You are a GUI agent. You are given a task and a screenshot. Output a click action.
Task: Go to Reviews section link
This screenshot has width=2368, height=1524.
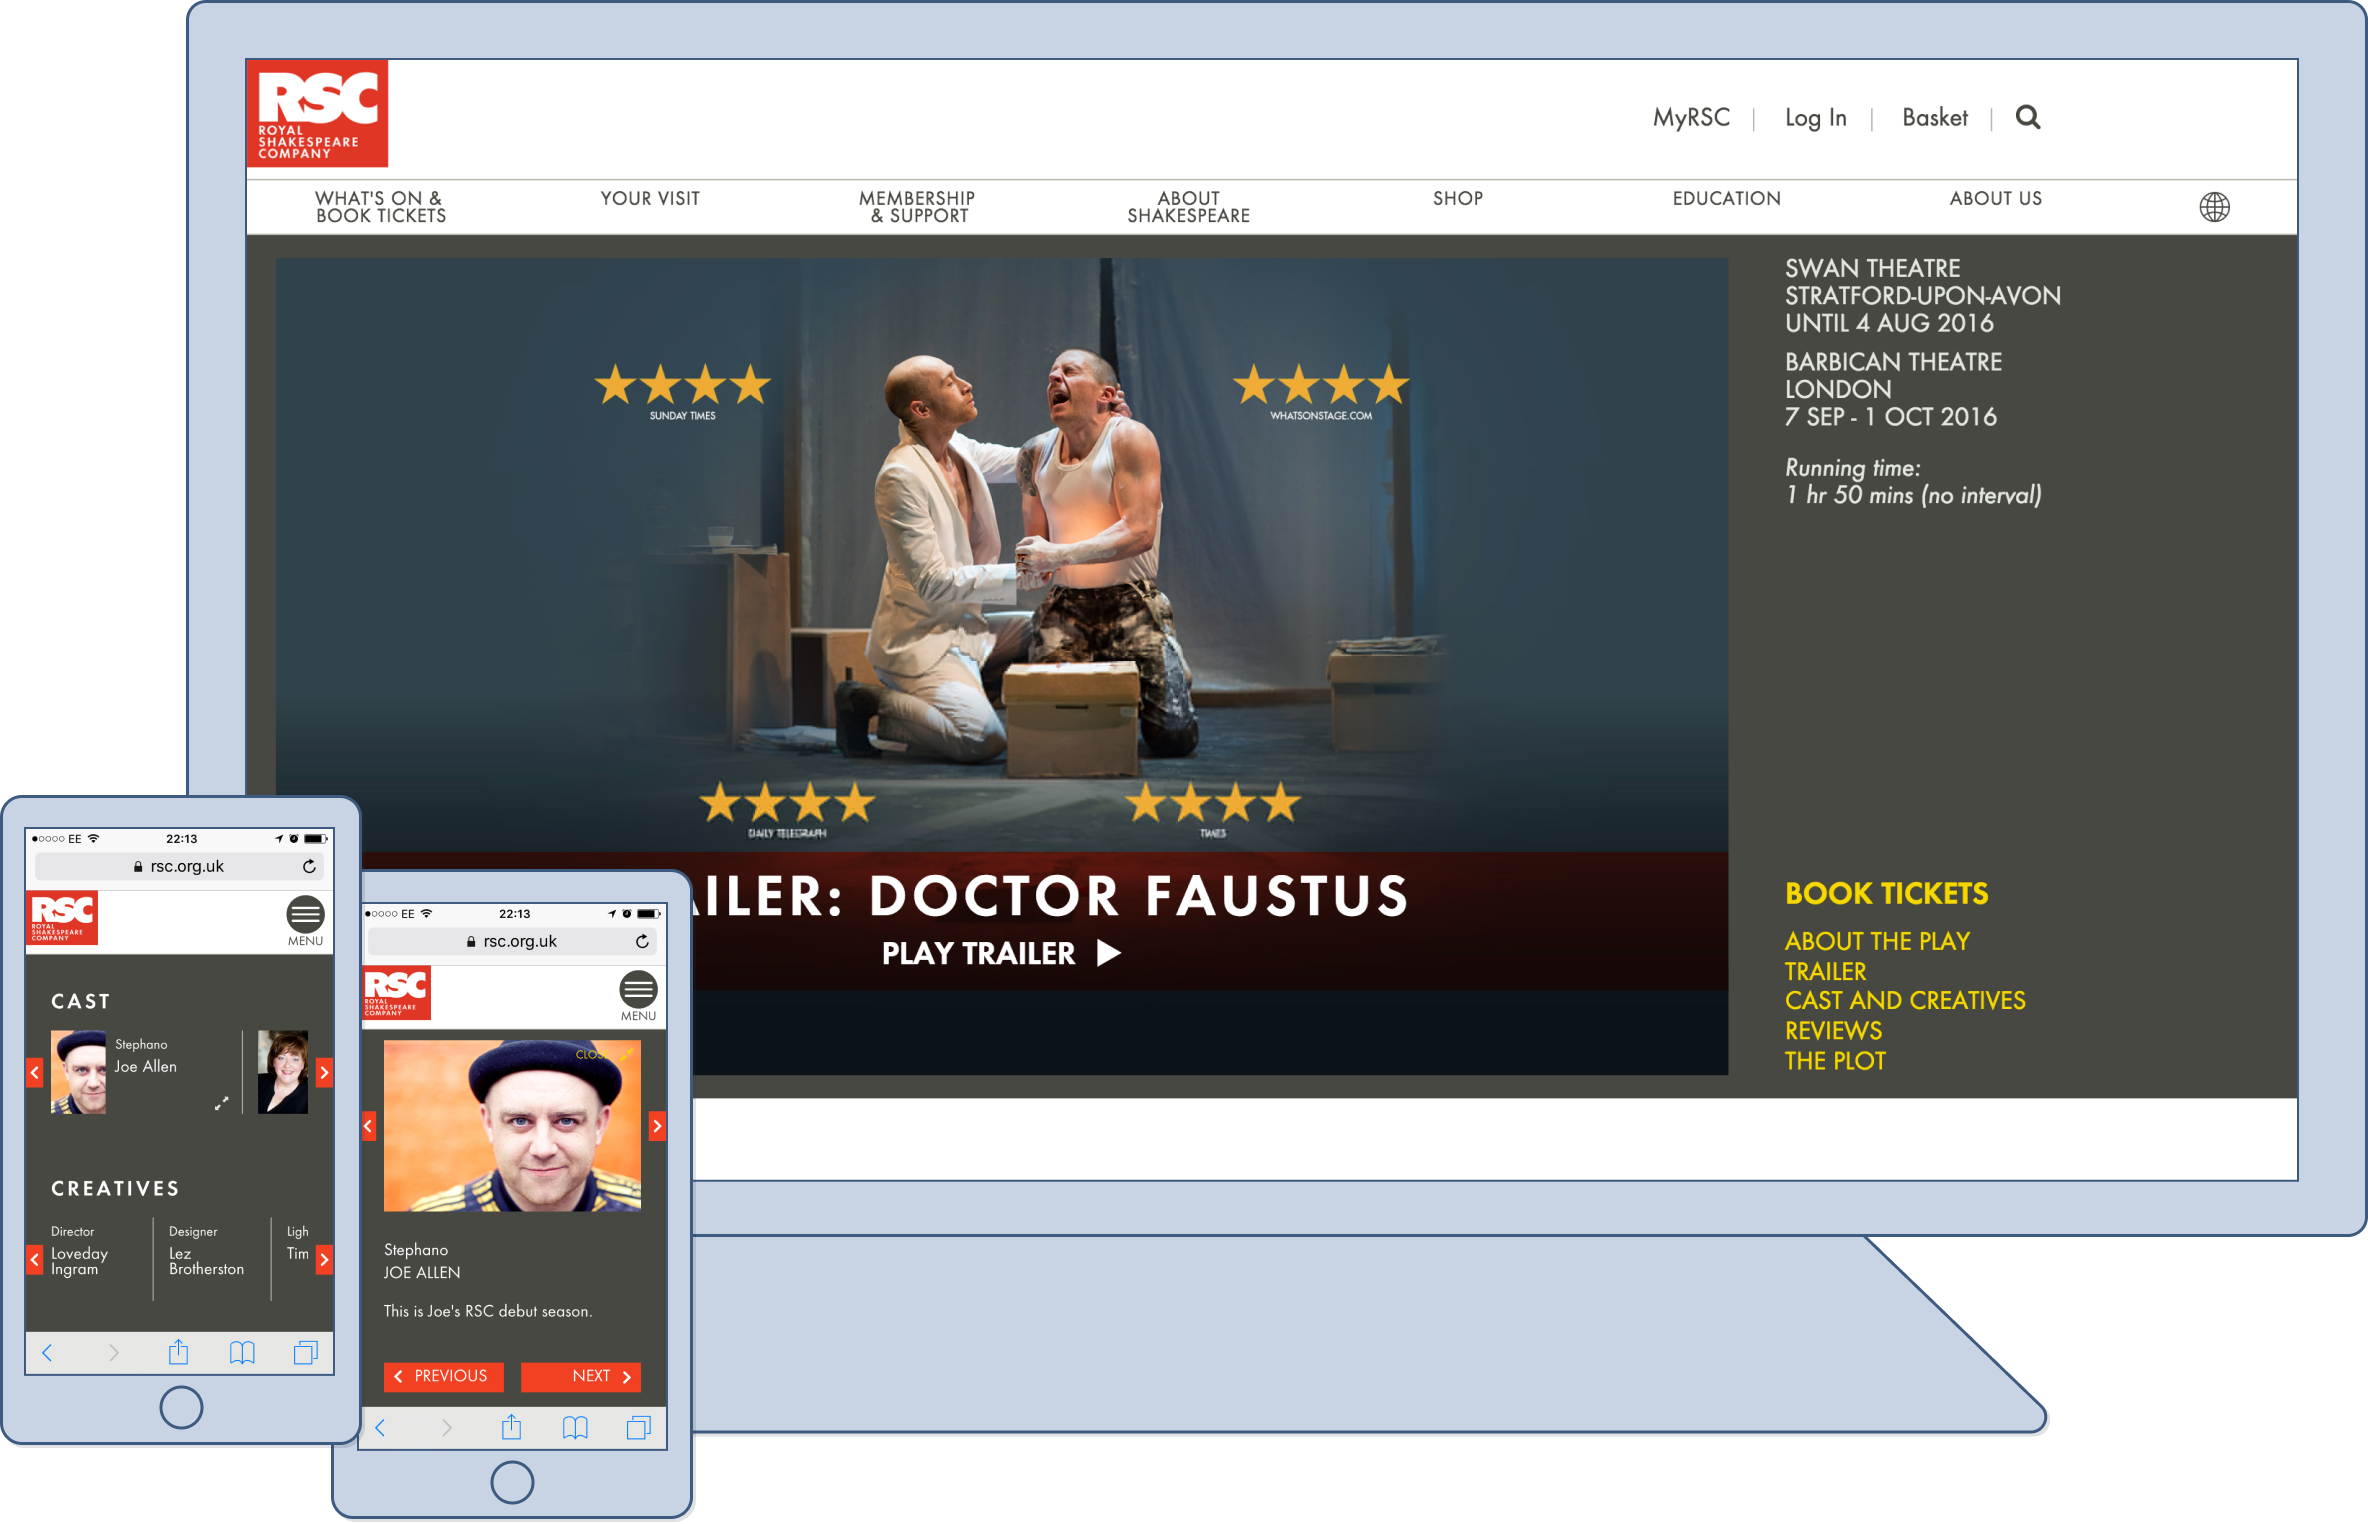pos(1833,1030)
